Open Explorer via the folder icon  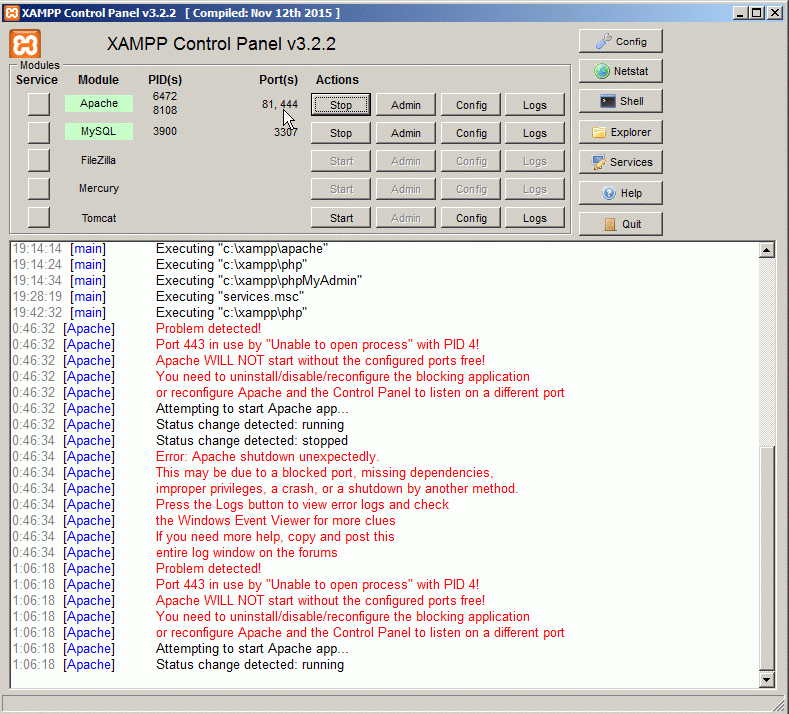point(620,132)
